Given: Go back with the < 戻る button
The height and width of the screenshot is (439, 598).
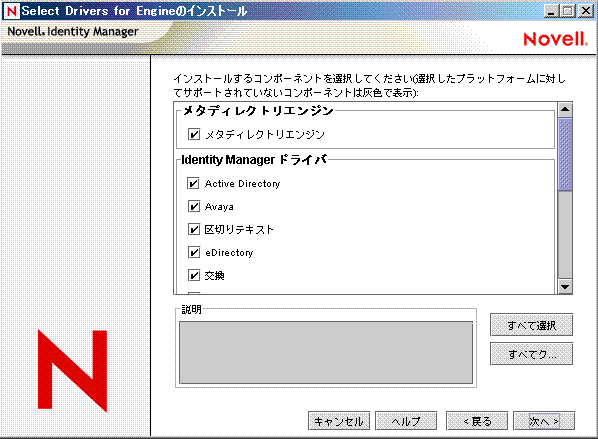Looking at the screenshot, I should pyautogui.click(x=477, y=421).
